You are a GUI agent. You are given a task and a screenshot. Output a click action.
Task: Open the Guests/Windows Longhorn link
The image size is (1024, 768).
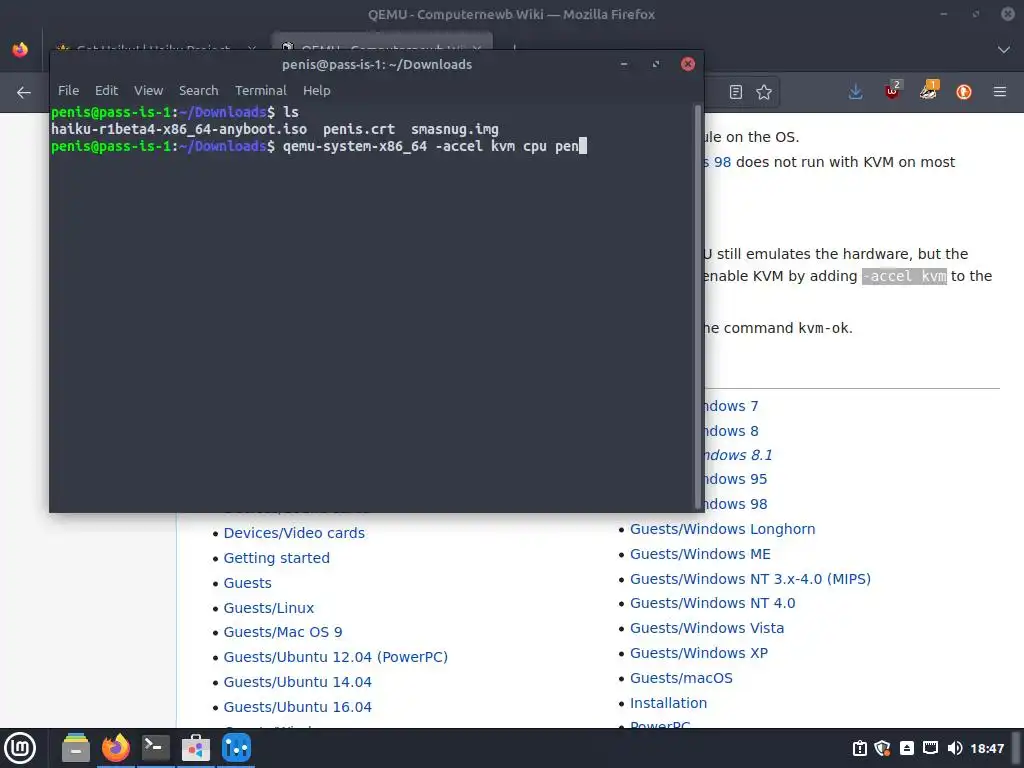tap(722, 529)
